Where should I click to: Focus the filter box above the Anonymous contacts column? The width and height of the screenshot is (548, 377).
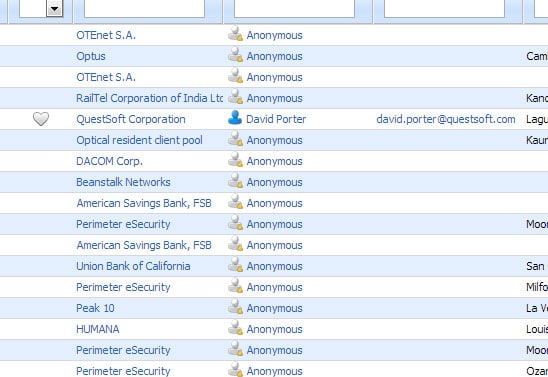[x=294, y=8]
